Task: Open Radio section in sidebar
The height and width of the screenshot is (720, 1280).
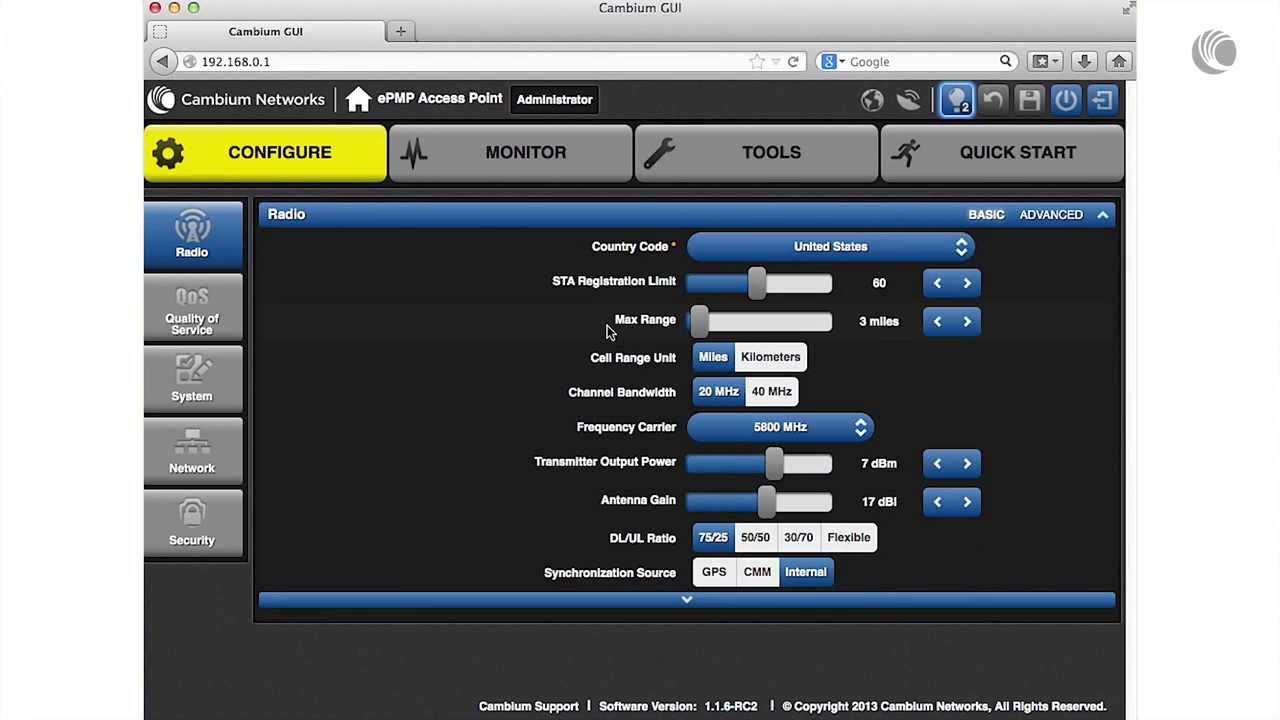Action: click(x=192, y=235)
